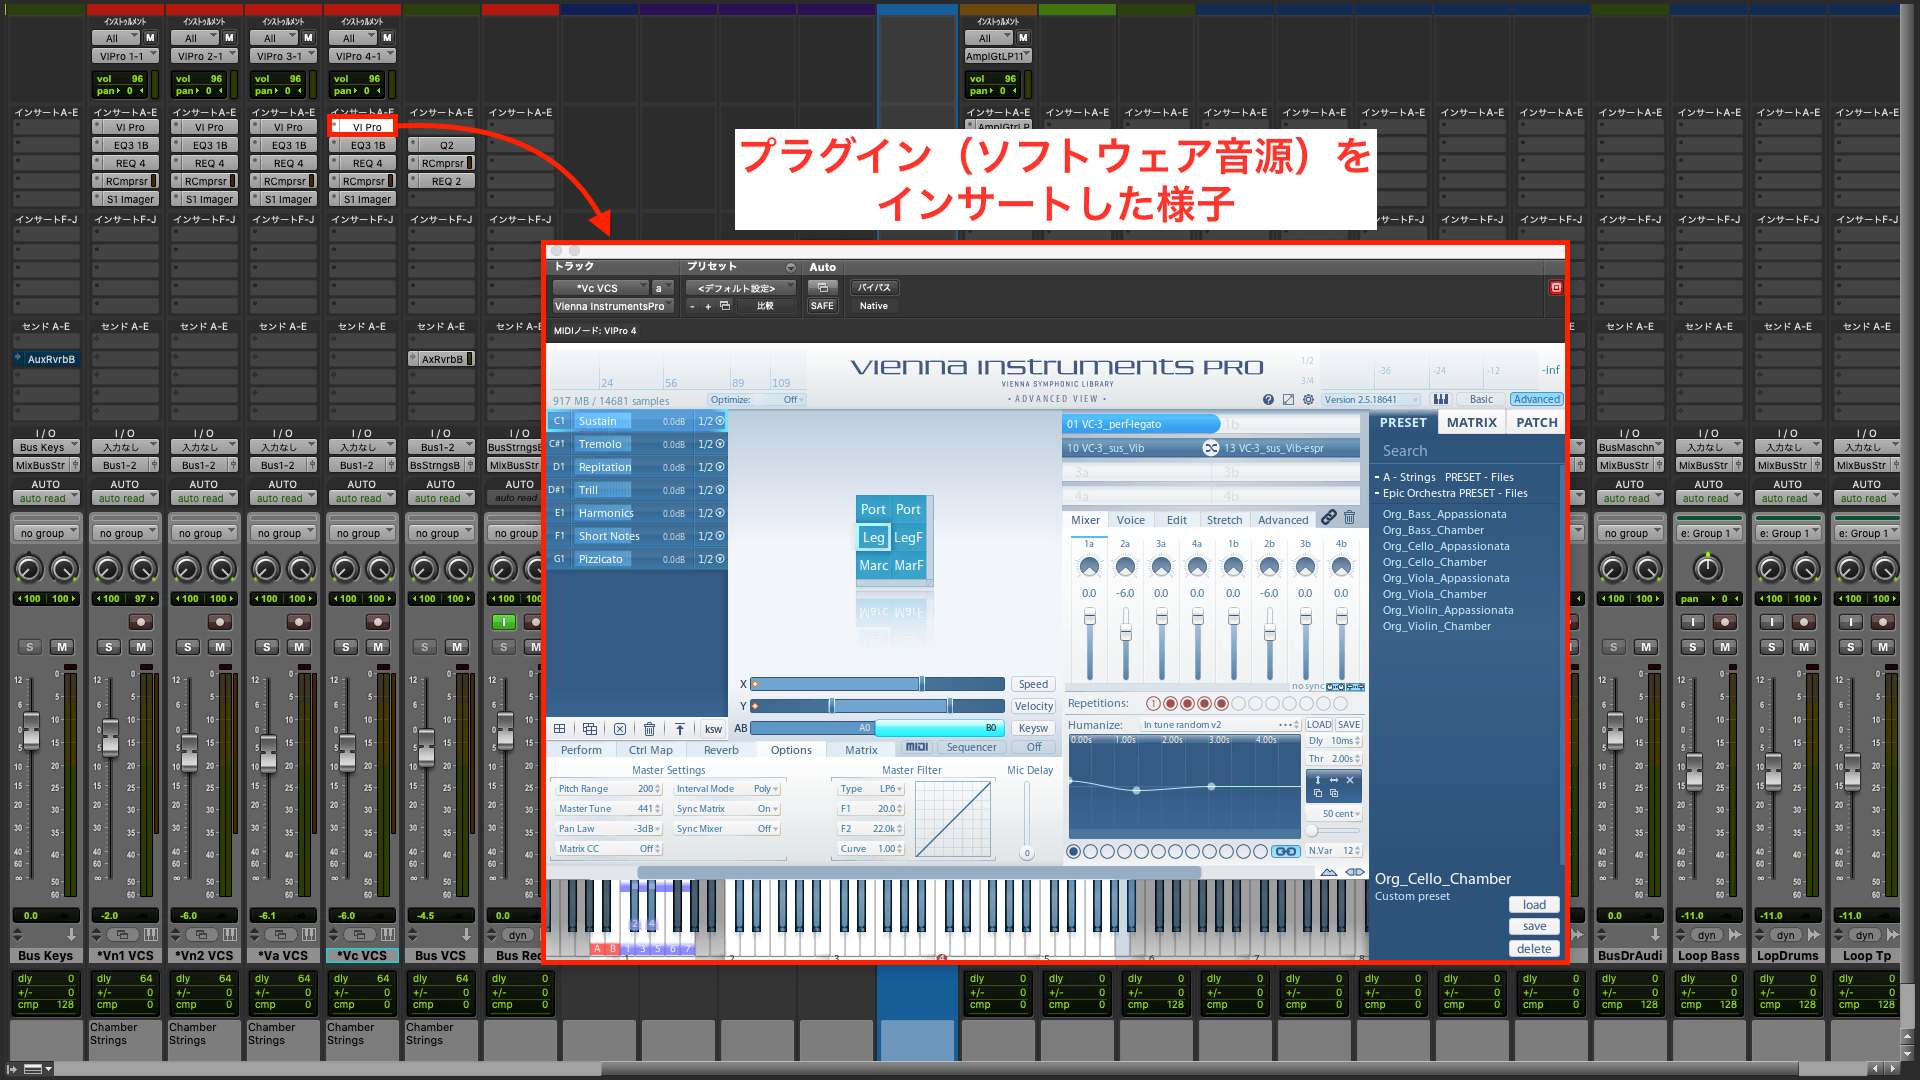Image resolution: width=1920 pixels, height=1080 pixels.
Task: Click the save preset button
Action: pyautogui.click(x=1534, y=927)
